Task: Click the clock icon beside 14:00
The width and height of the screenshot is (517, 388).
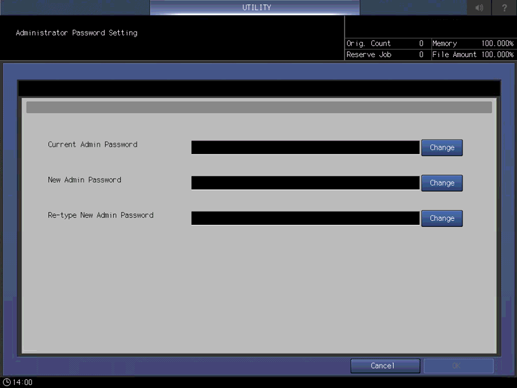Action: [x=7, y=382]
